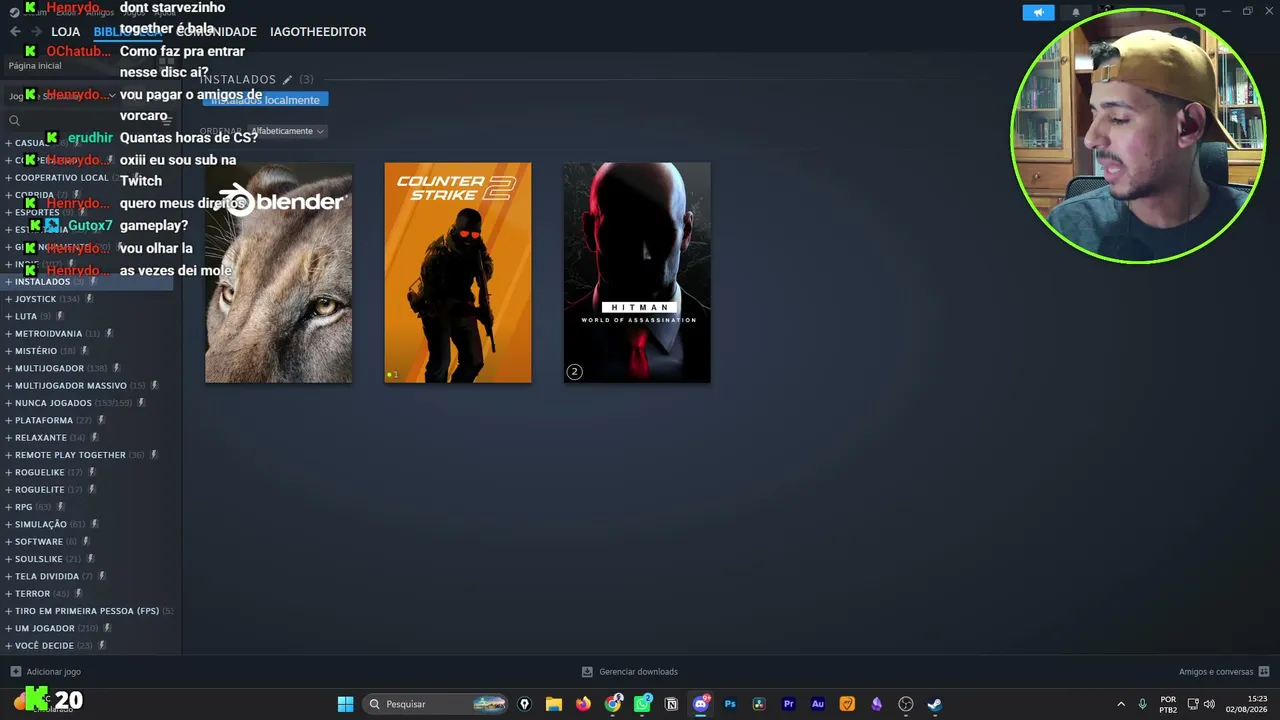Open the Windows Start menu

(x=345, y=704)
